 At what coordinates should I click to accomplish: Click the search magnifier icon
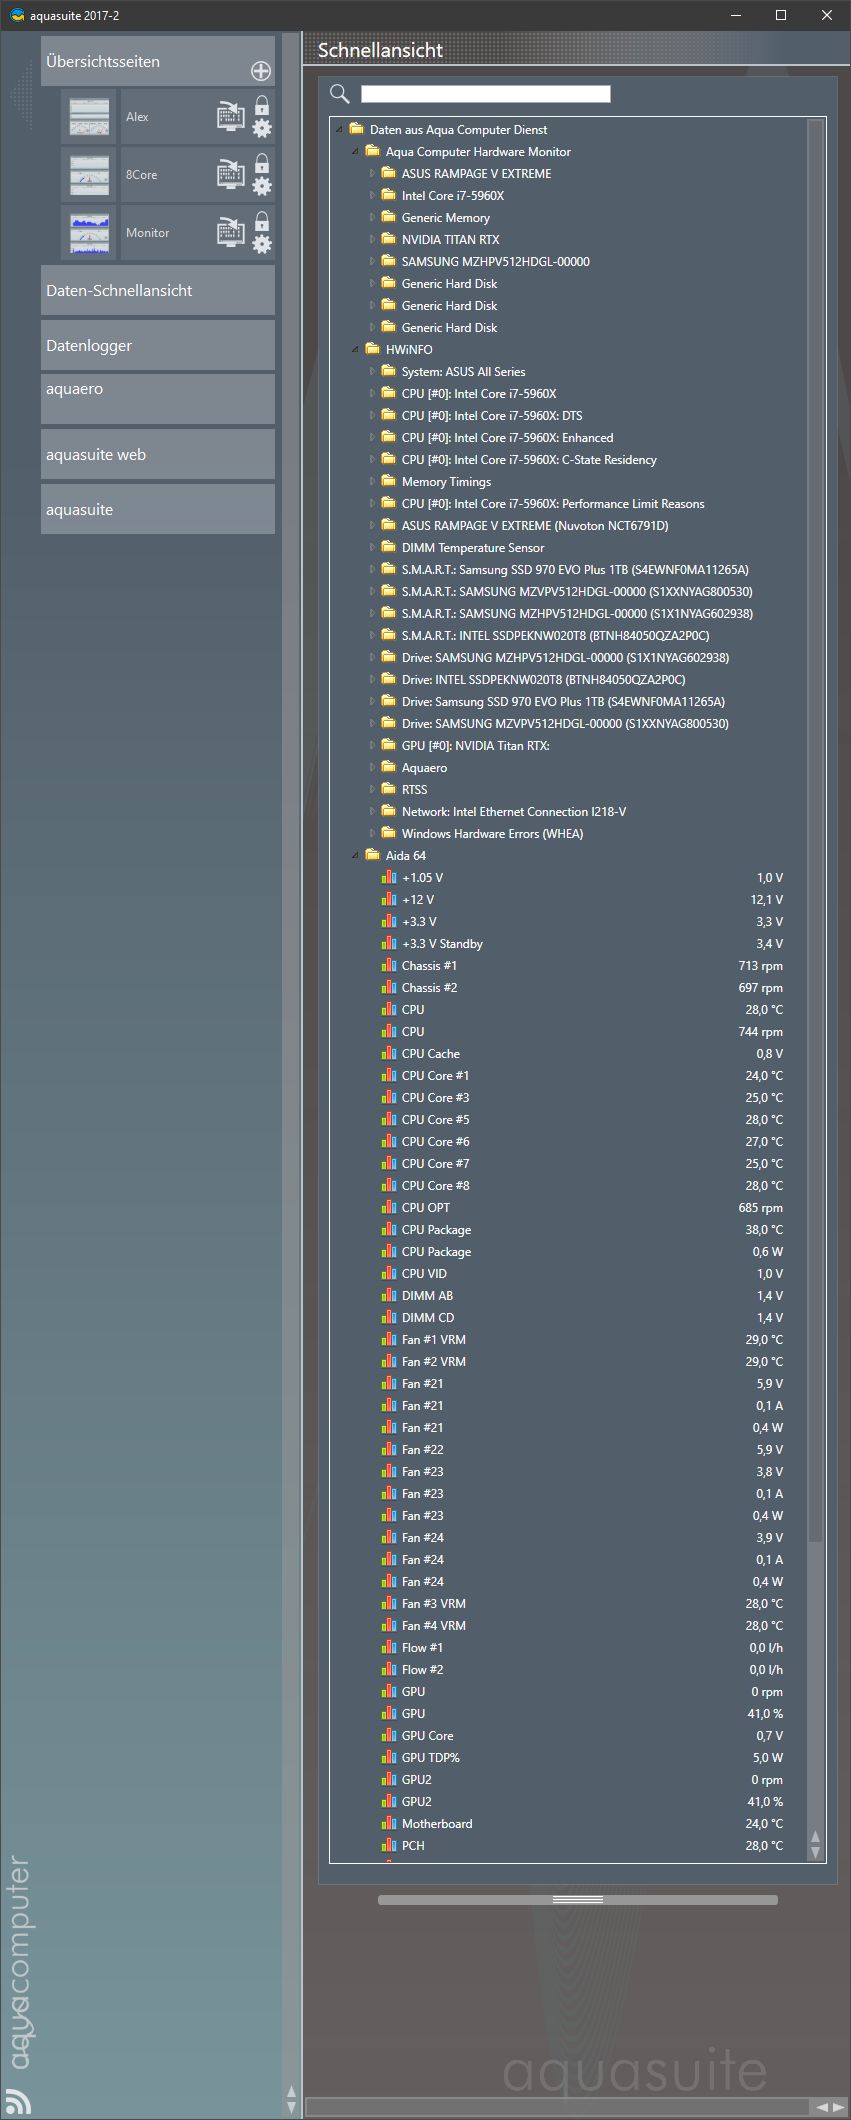pyautogui.click(x=340, y=94)
